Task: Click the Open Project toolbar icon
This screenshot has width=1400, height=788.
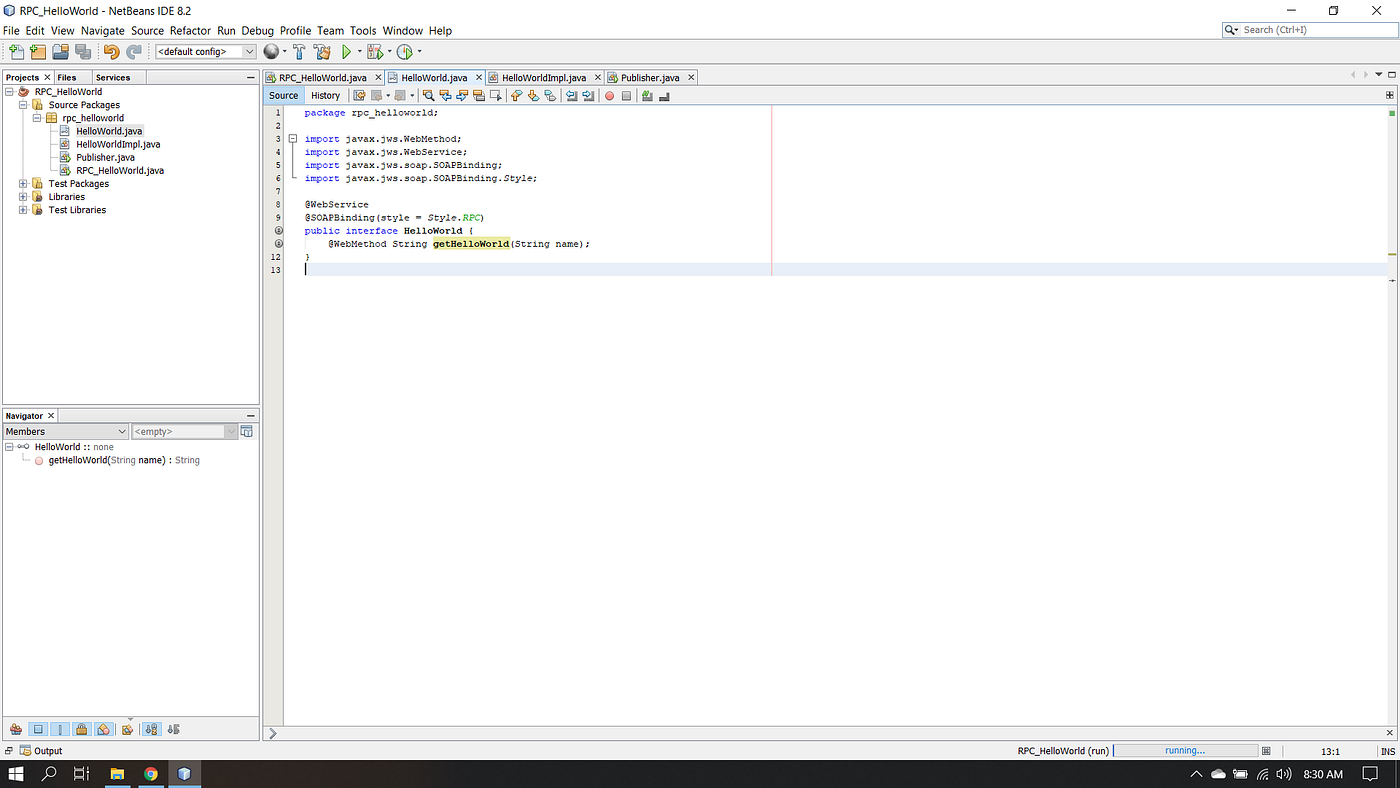Action: click(60, 52)
